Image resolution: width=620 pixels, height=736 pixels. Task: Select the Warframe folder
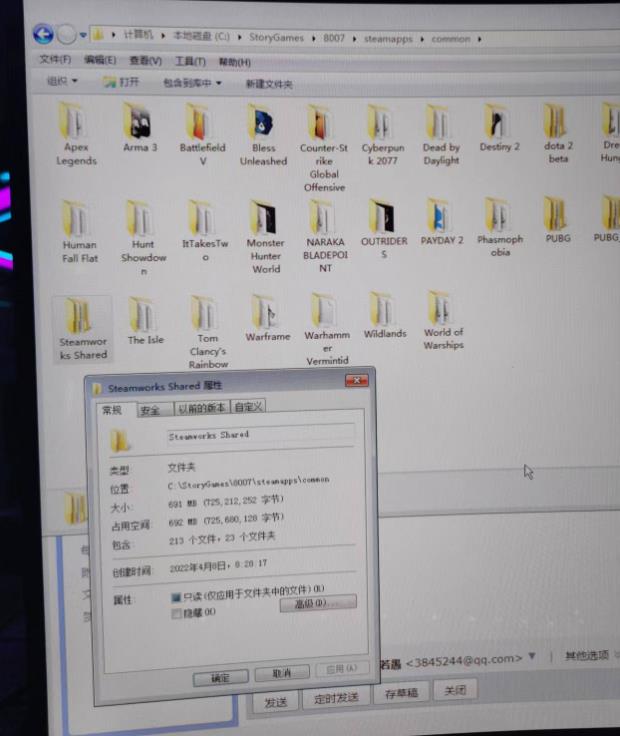point(268,319)
